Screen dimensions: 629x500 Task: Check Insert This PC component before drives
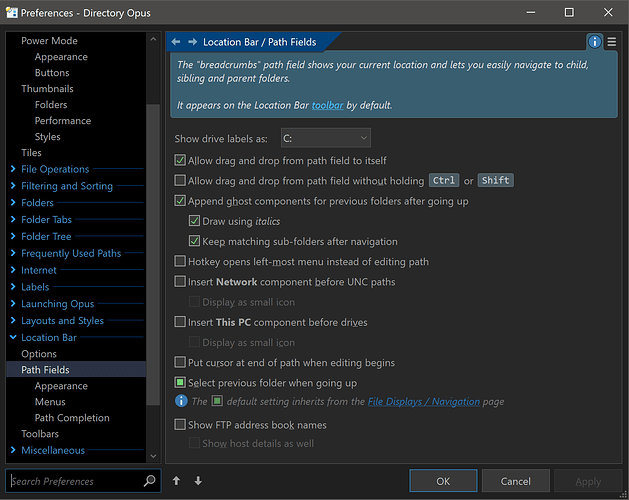pyautogui.click(x=180, y=321)
